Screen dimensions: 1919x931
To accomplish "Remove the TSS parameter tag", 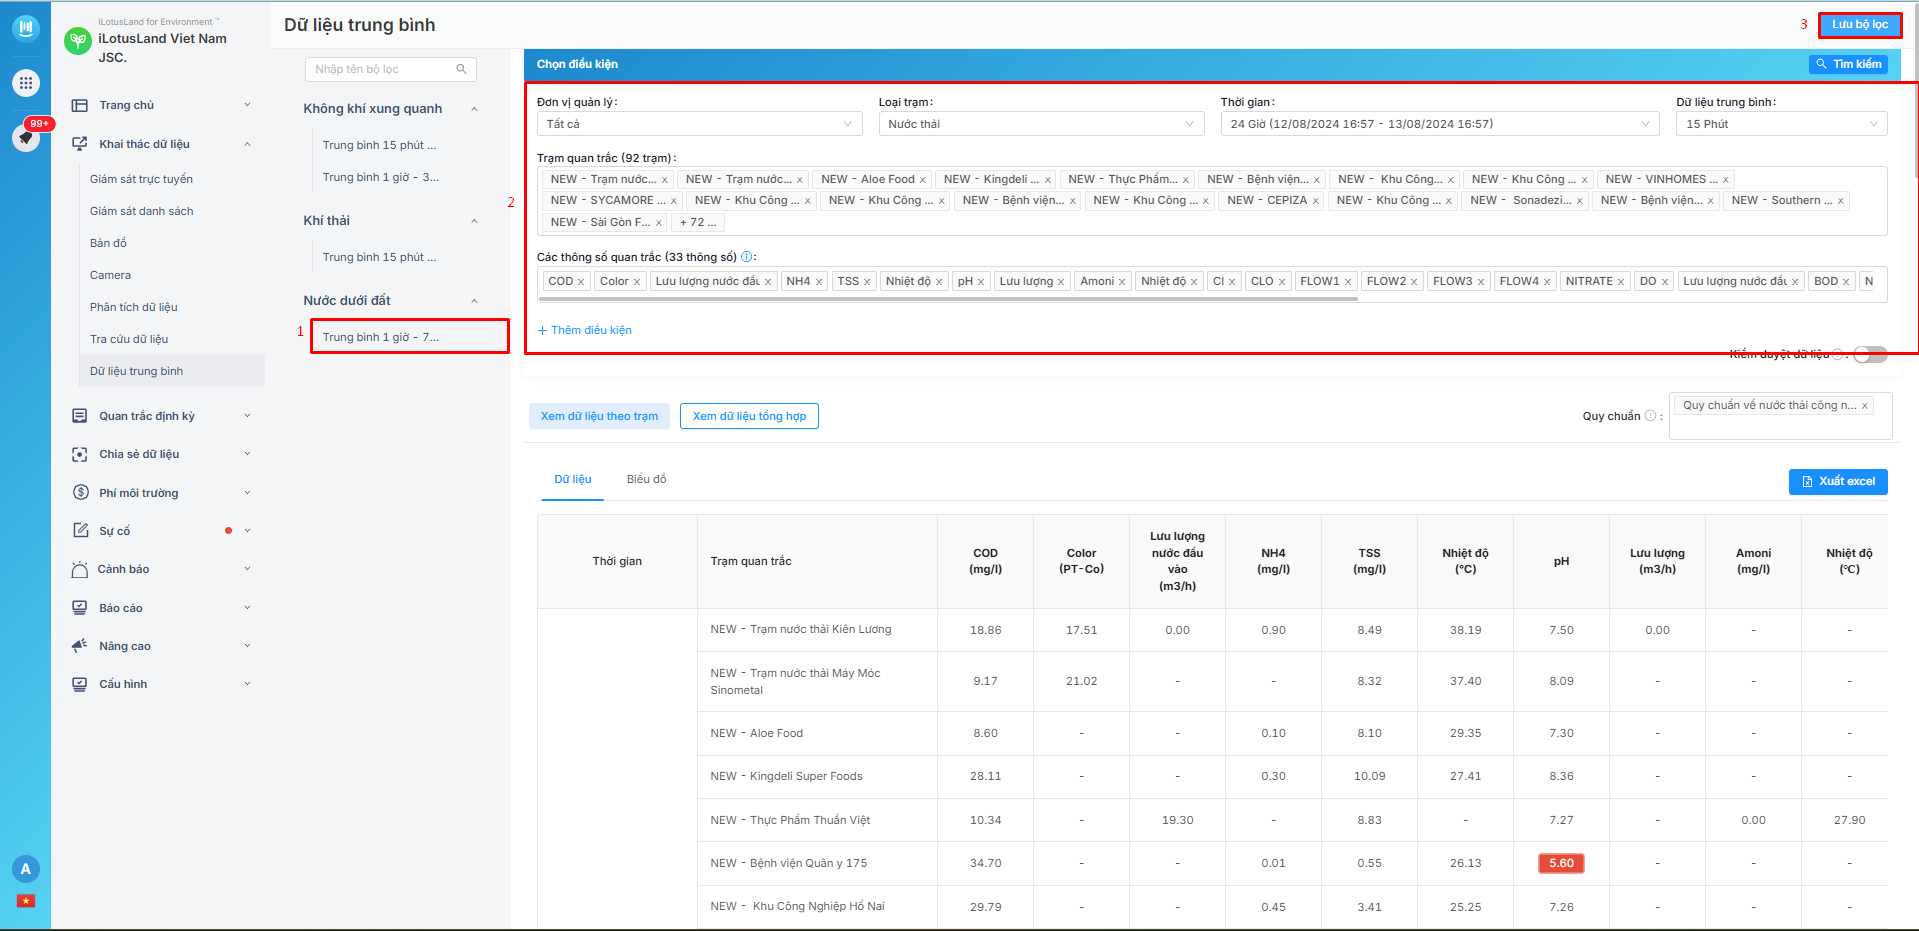I will click(x=867, y=282).
